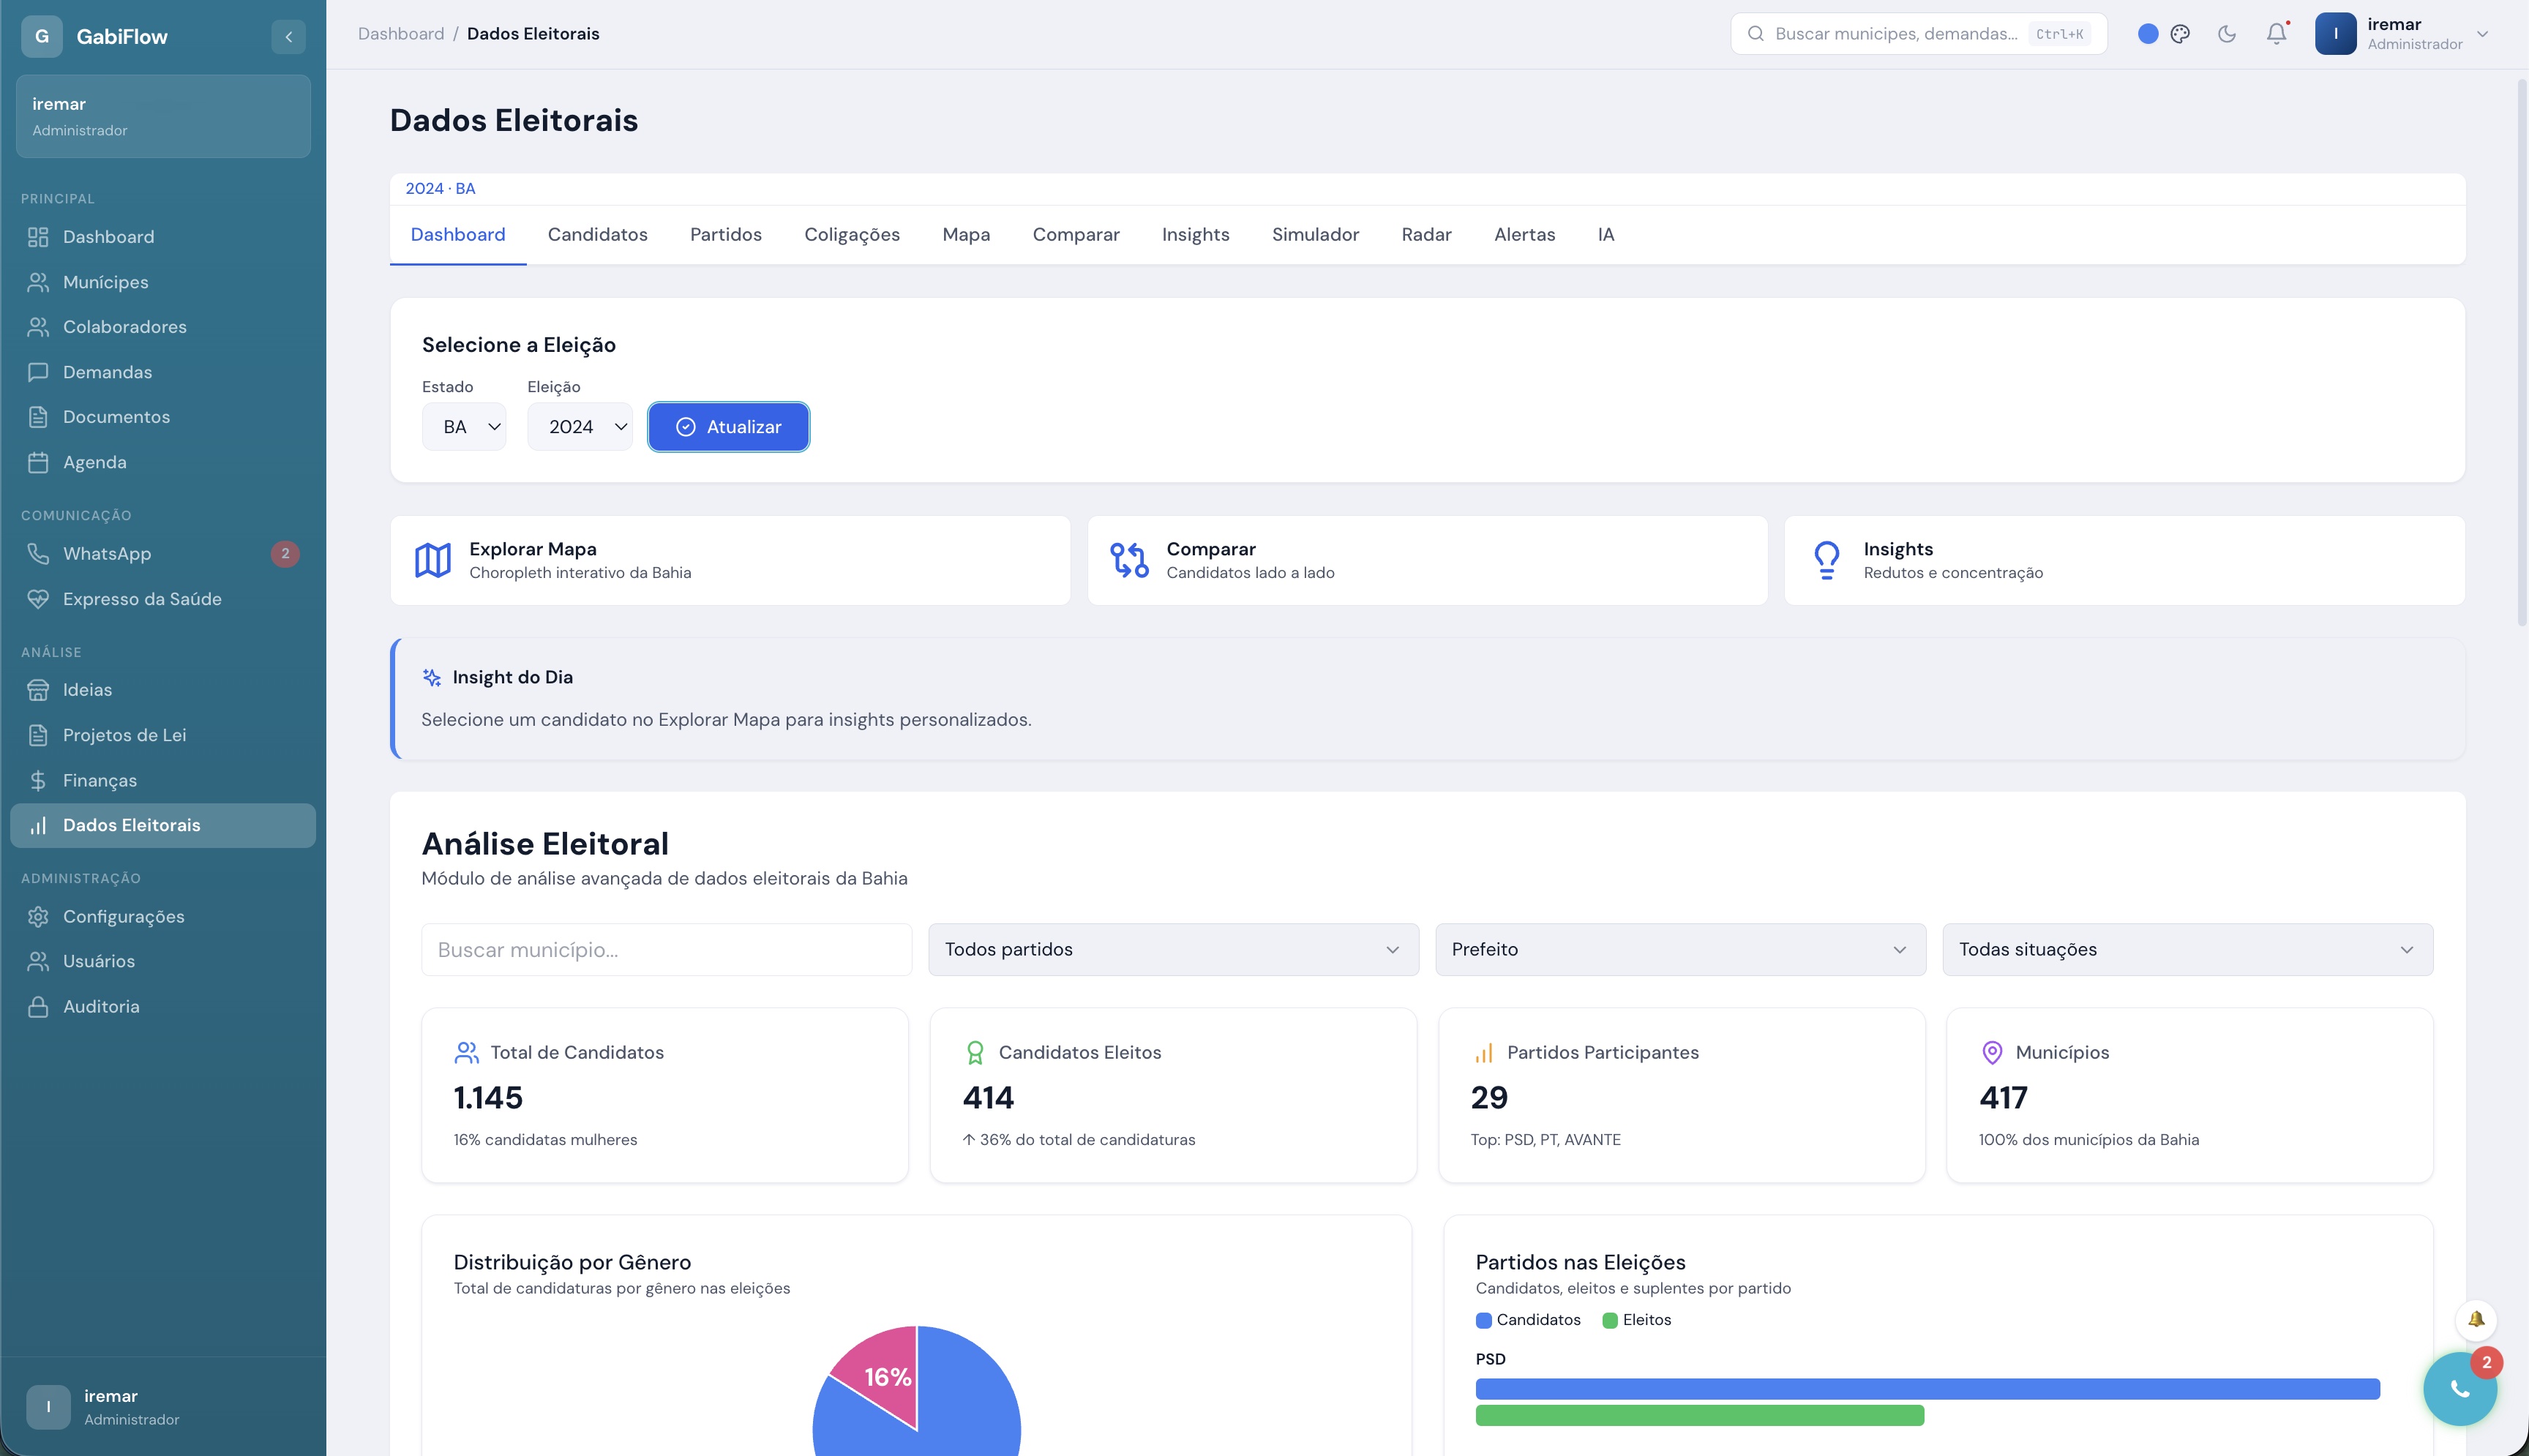Go to Munícipes in the sidebar
The width and height of the screenshot is (2529, 1456).
click(x=163, y=282)
